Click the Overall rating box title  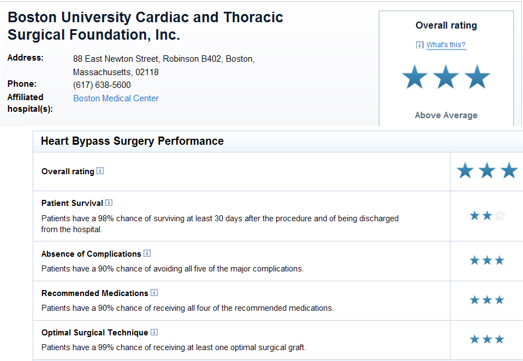(446, 25)
